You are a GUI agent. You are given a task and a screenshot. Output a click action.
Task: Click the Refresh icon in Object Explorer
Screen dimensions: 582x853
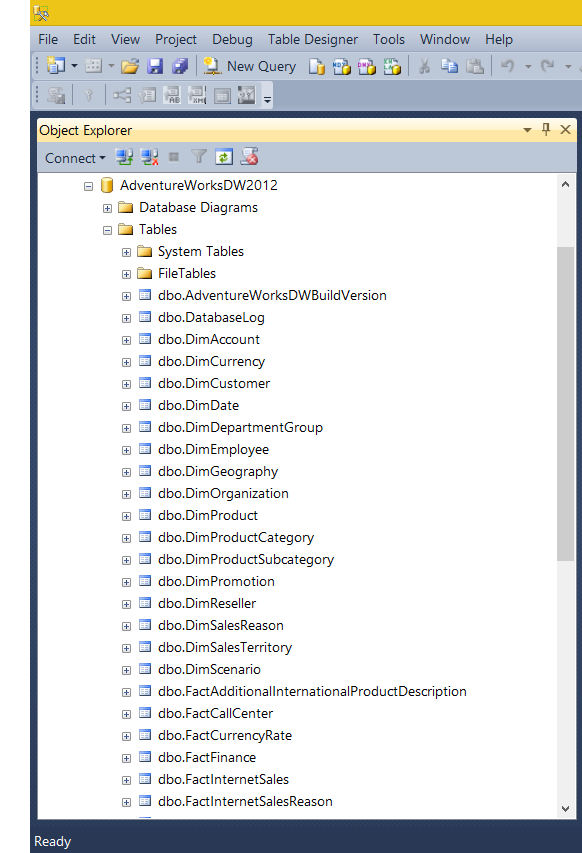coord(224,158)
